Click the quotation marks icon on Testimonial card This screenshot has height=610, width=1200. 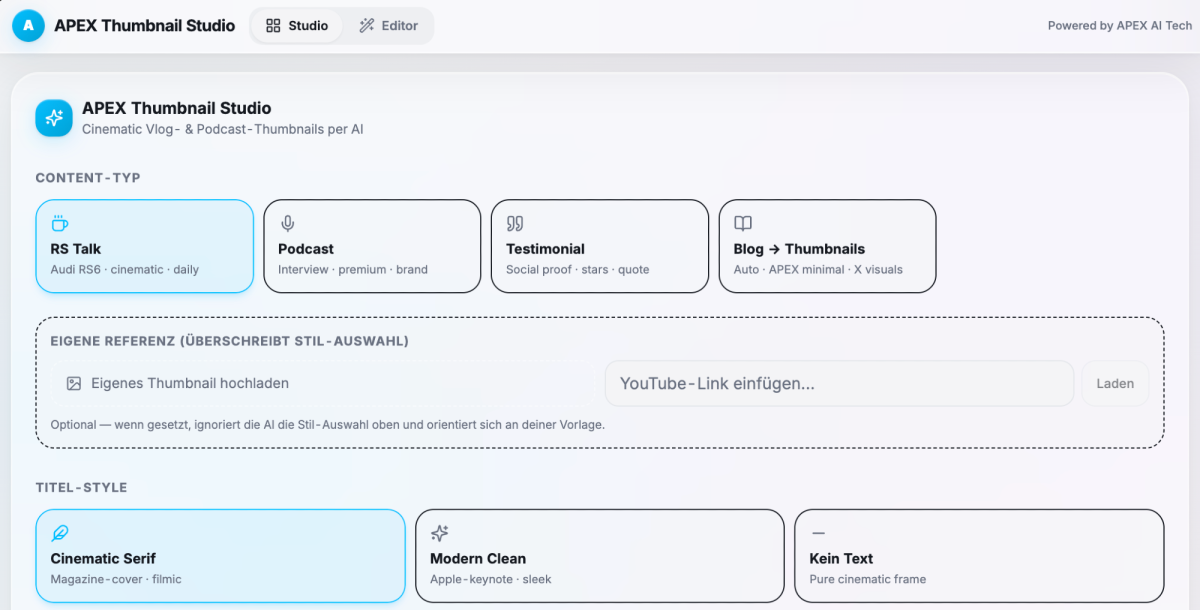tap(515, 223)
